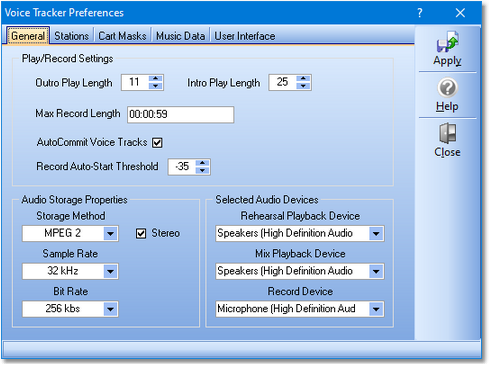Image resolution: width=489 pixels, height=366 pixels.
Task: Increase Intro Play Length with up arrow
Action: tap(303, 79)
